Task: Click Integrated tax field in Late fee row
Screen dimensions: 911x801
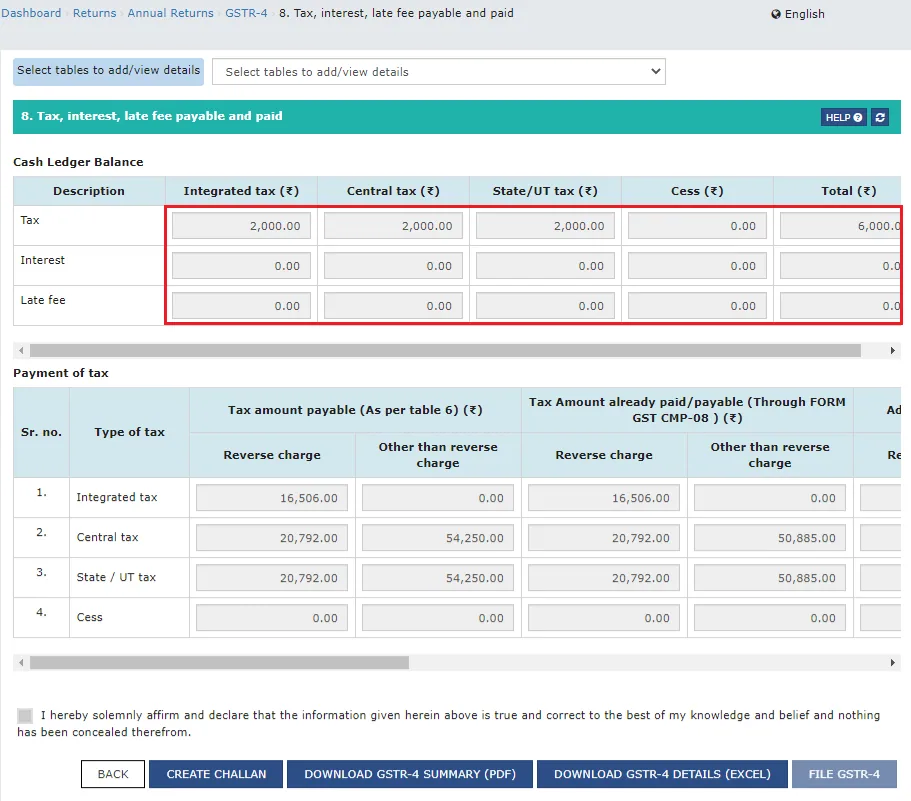Action: pos(241,306)
